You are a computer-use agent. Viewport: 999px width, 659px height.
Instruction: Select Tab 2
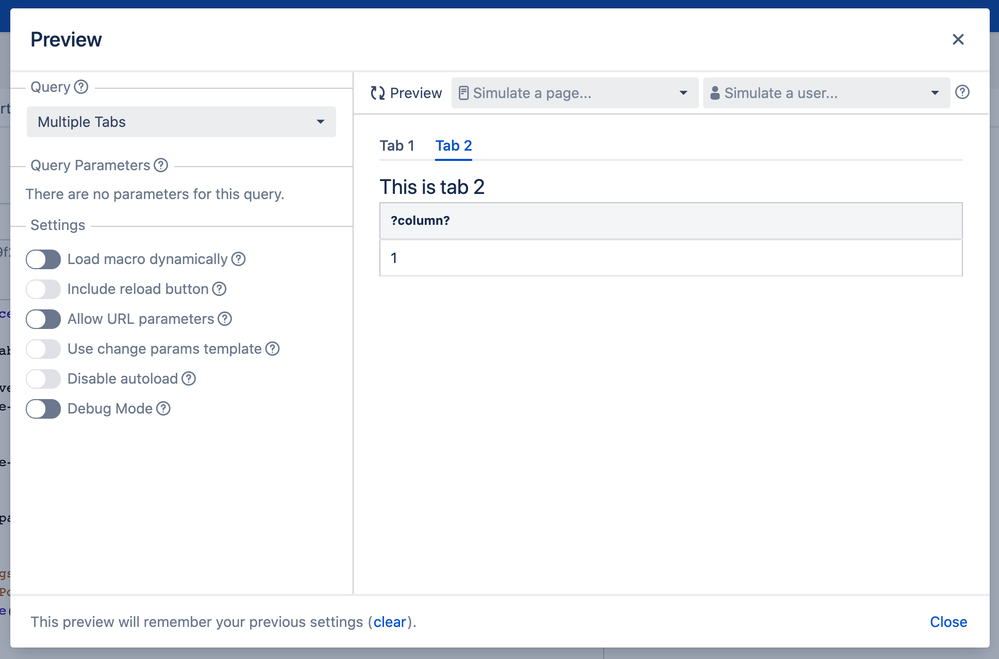coord(454,146)
